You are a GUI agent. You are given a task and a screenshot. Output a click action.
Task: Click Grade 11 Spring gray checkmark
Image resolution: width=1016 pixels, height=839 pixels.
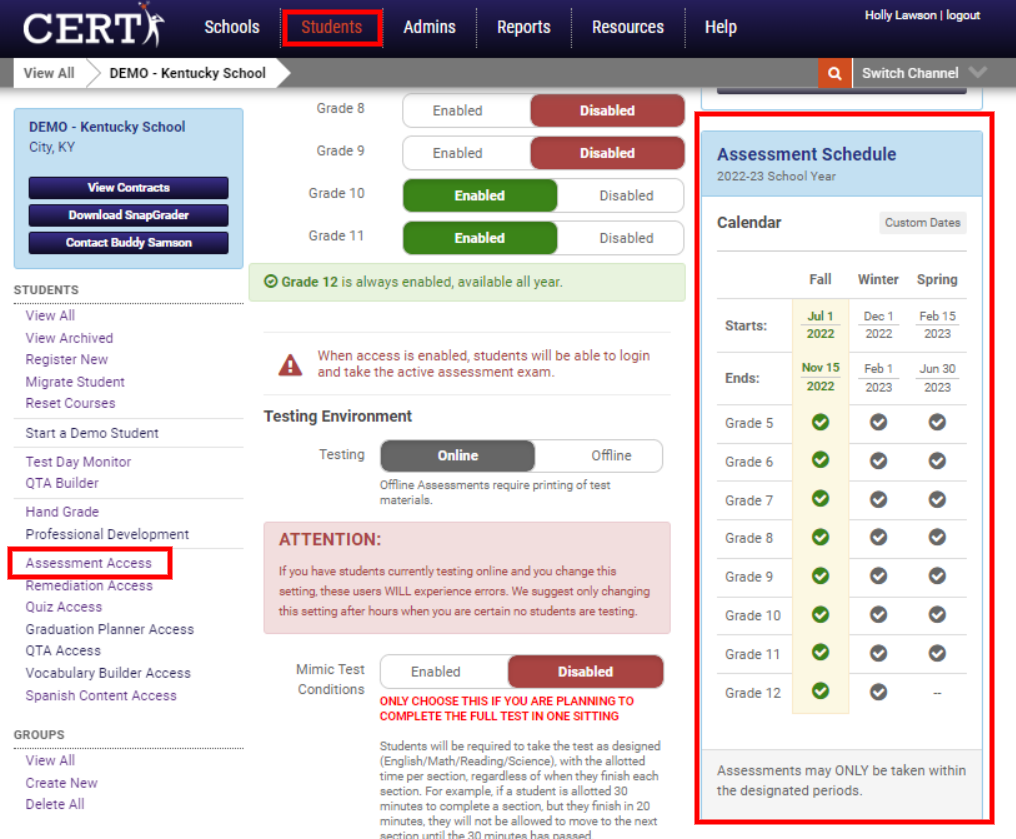937,653
